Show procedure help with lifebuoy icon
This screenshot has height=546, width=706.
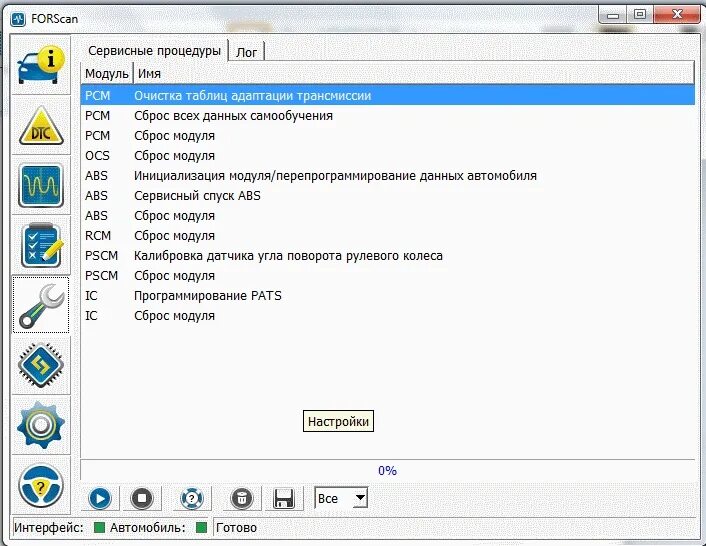coord(192,498)
